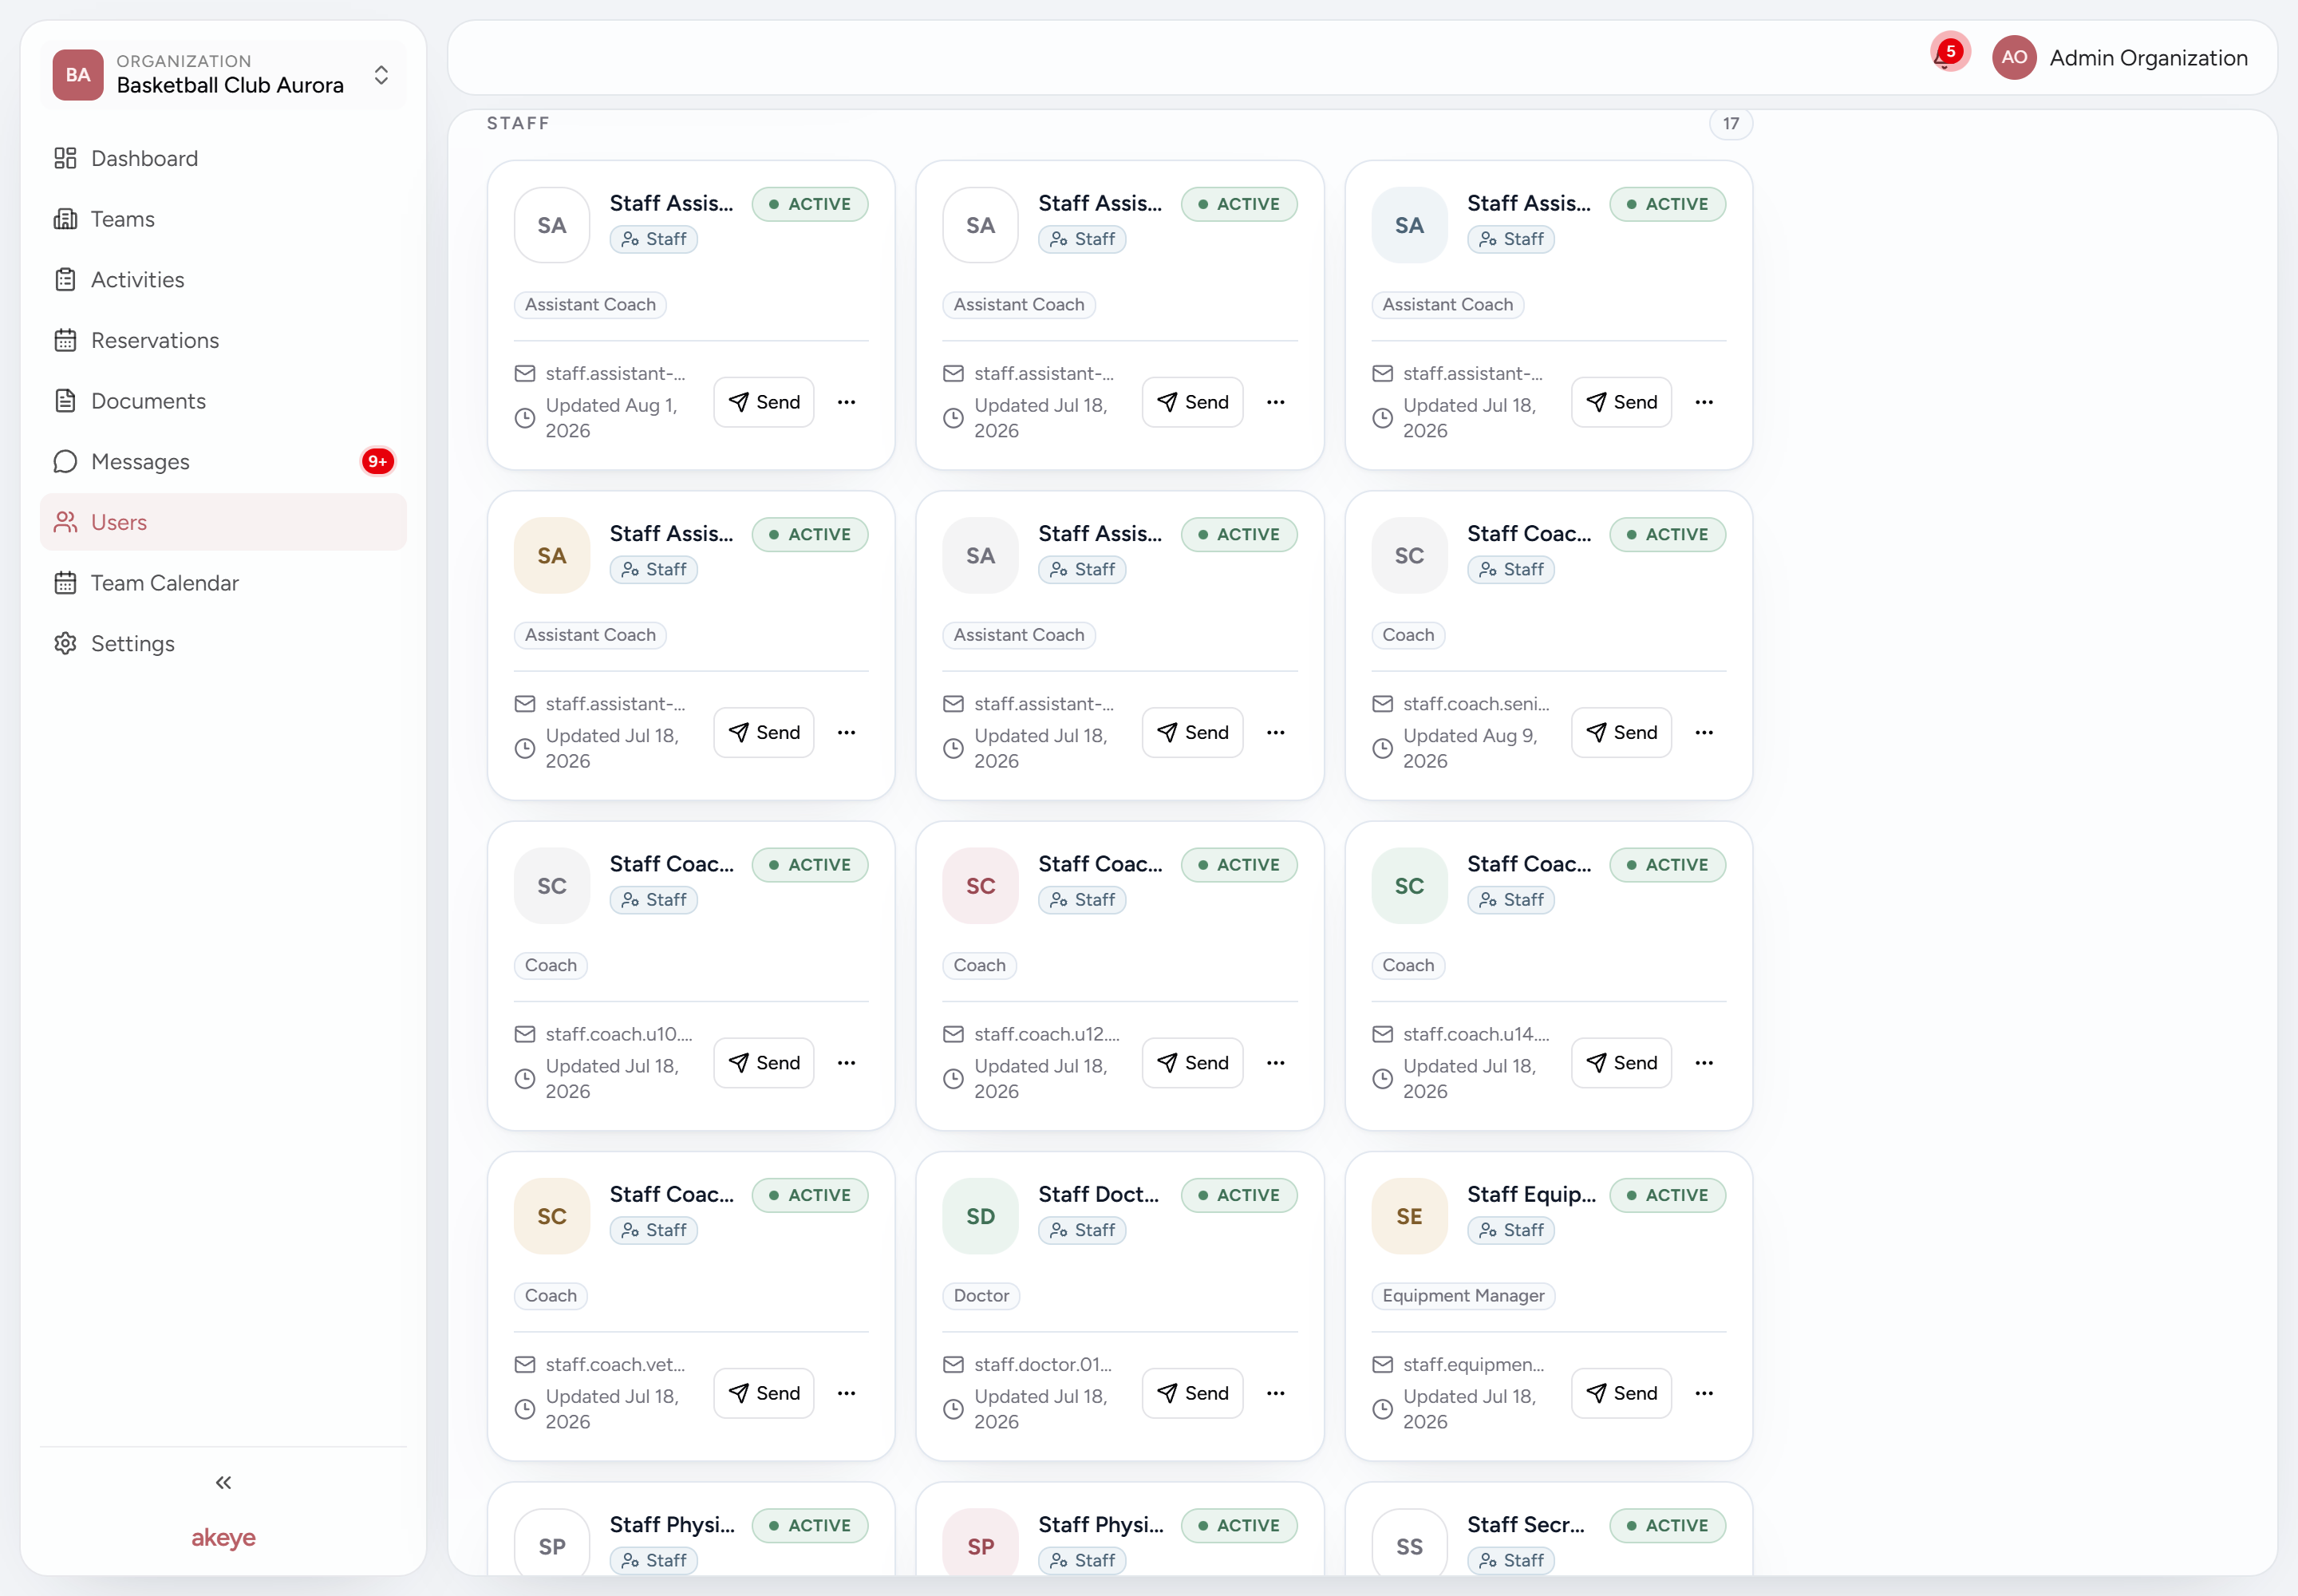Click Send on the staff.coach.u14 card

tap(1621, 1063)
